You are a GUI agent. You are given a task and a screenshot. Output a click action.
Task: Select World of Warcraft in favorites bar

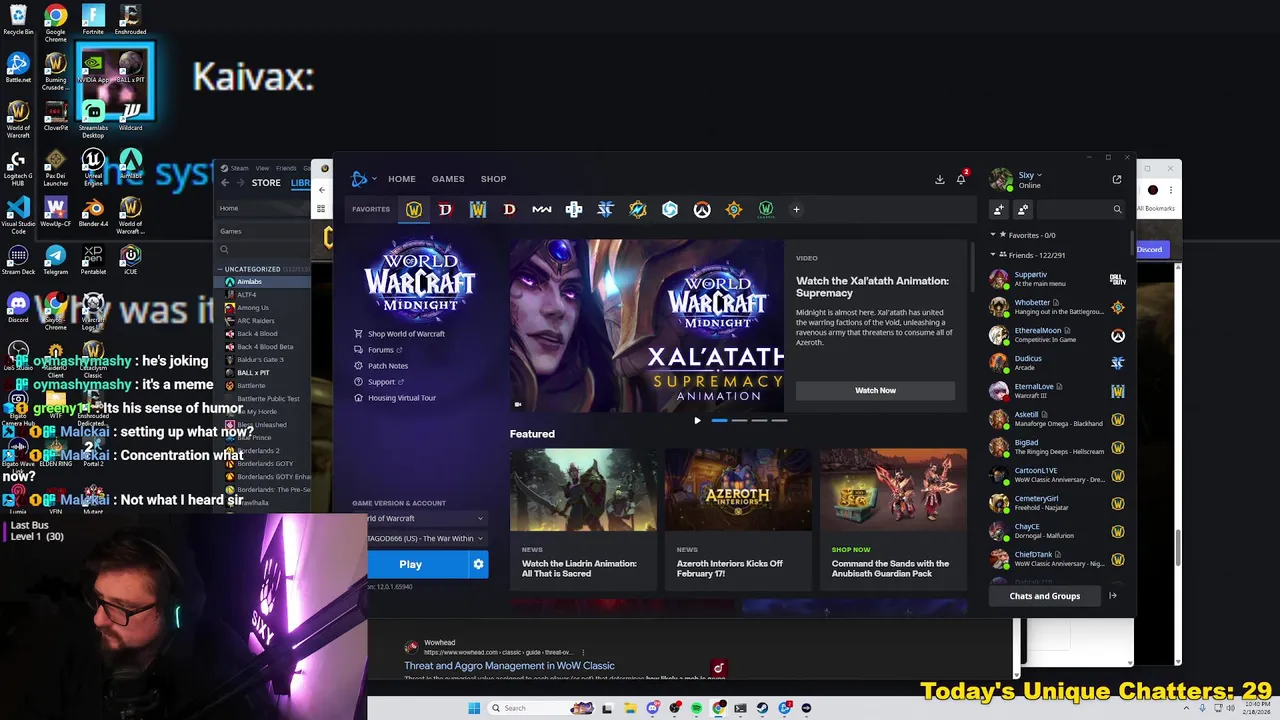414,209
